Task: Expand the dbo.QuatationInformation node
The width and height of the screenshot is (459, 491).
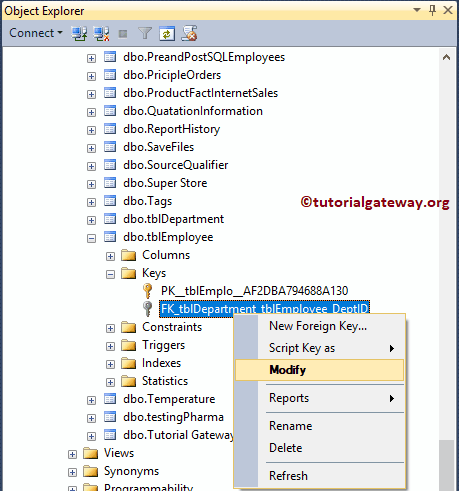Action: (x=91, y=112)
